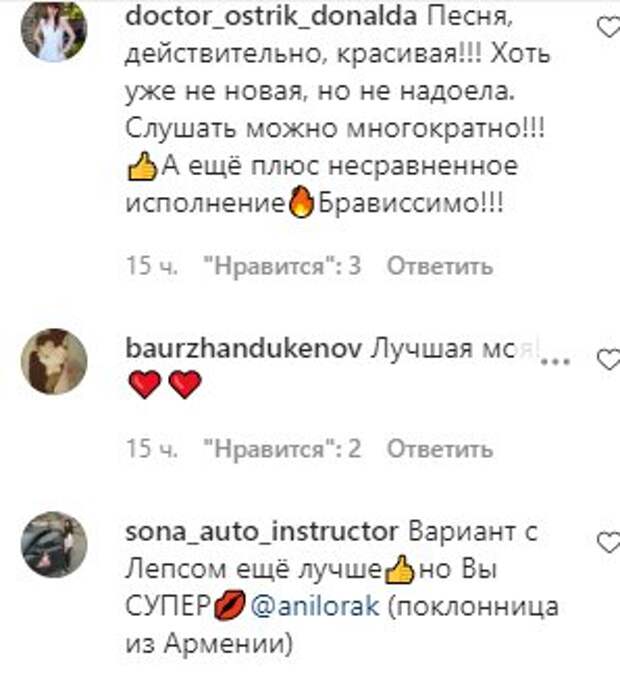Image resolution: width=620 pixels, height=684 pixels.
Task: Visit the sona_auto_instructor username link
Action: point(261,532)
